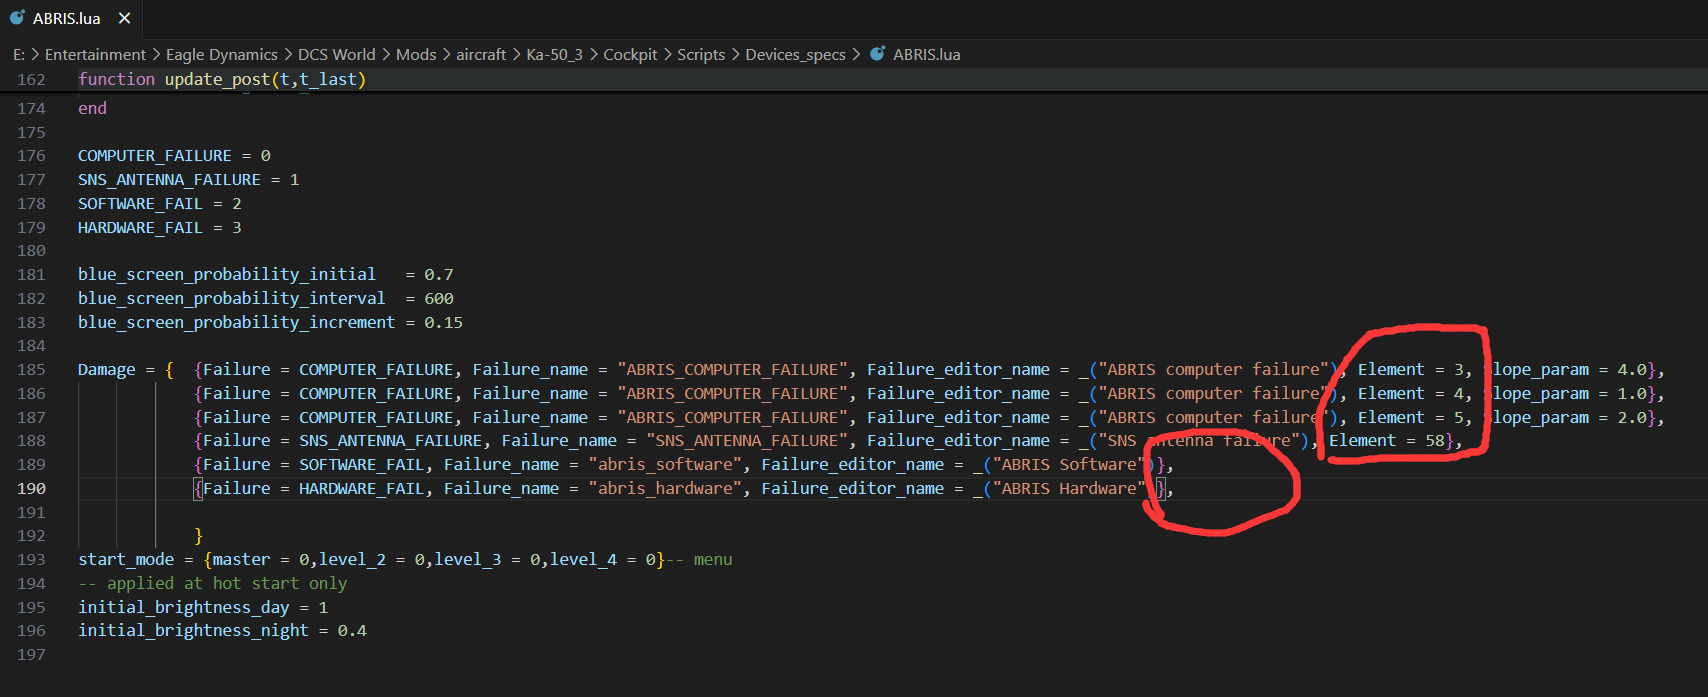The image size is (1708, 697).
Task: Click COMPUTER_FAILURE = 0 on line 176
Action: [x=174, y=156]
